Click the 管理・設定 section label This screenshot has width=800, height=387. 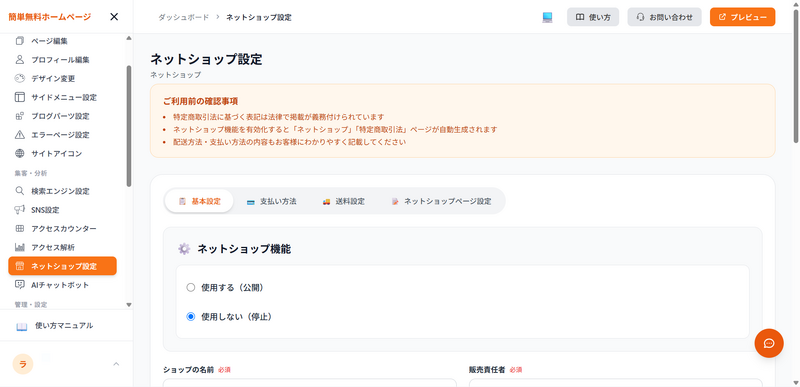point(31,304)
